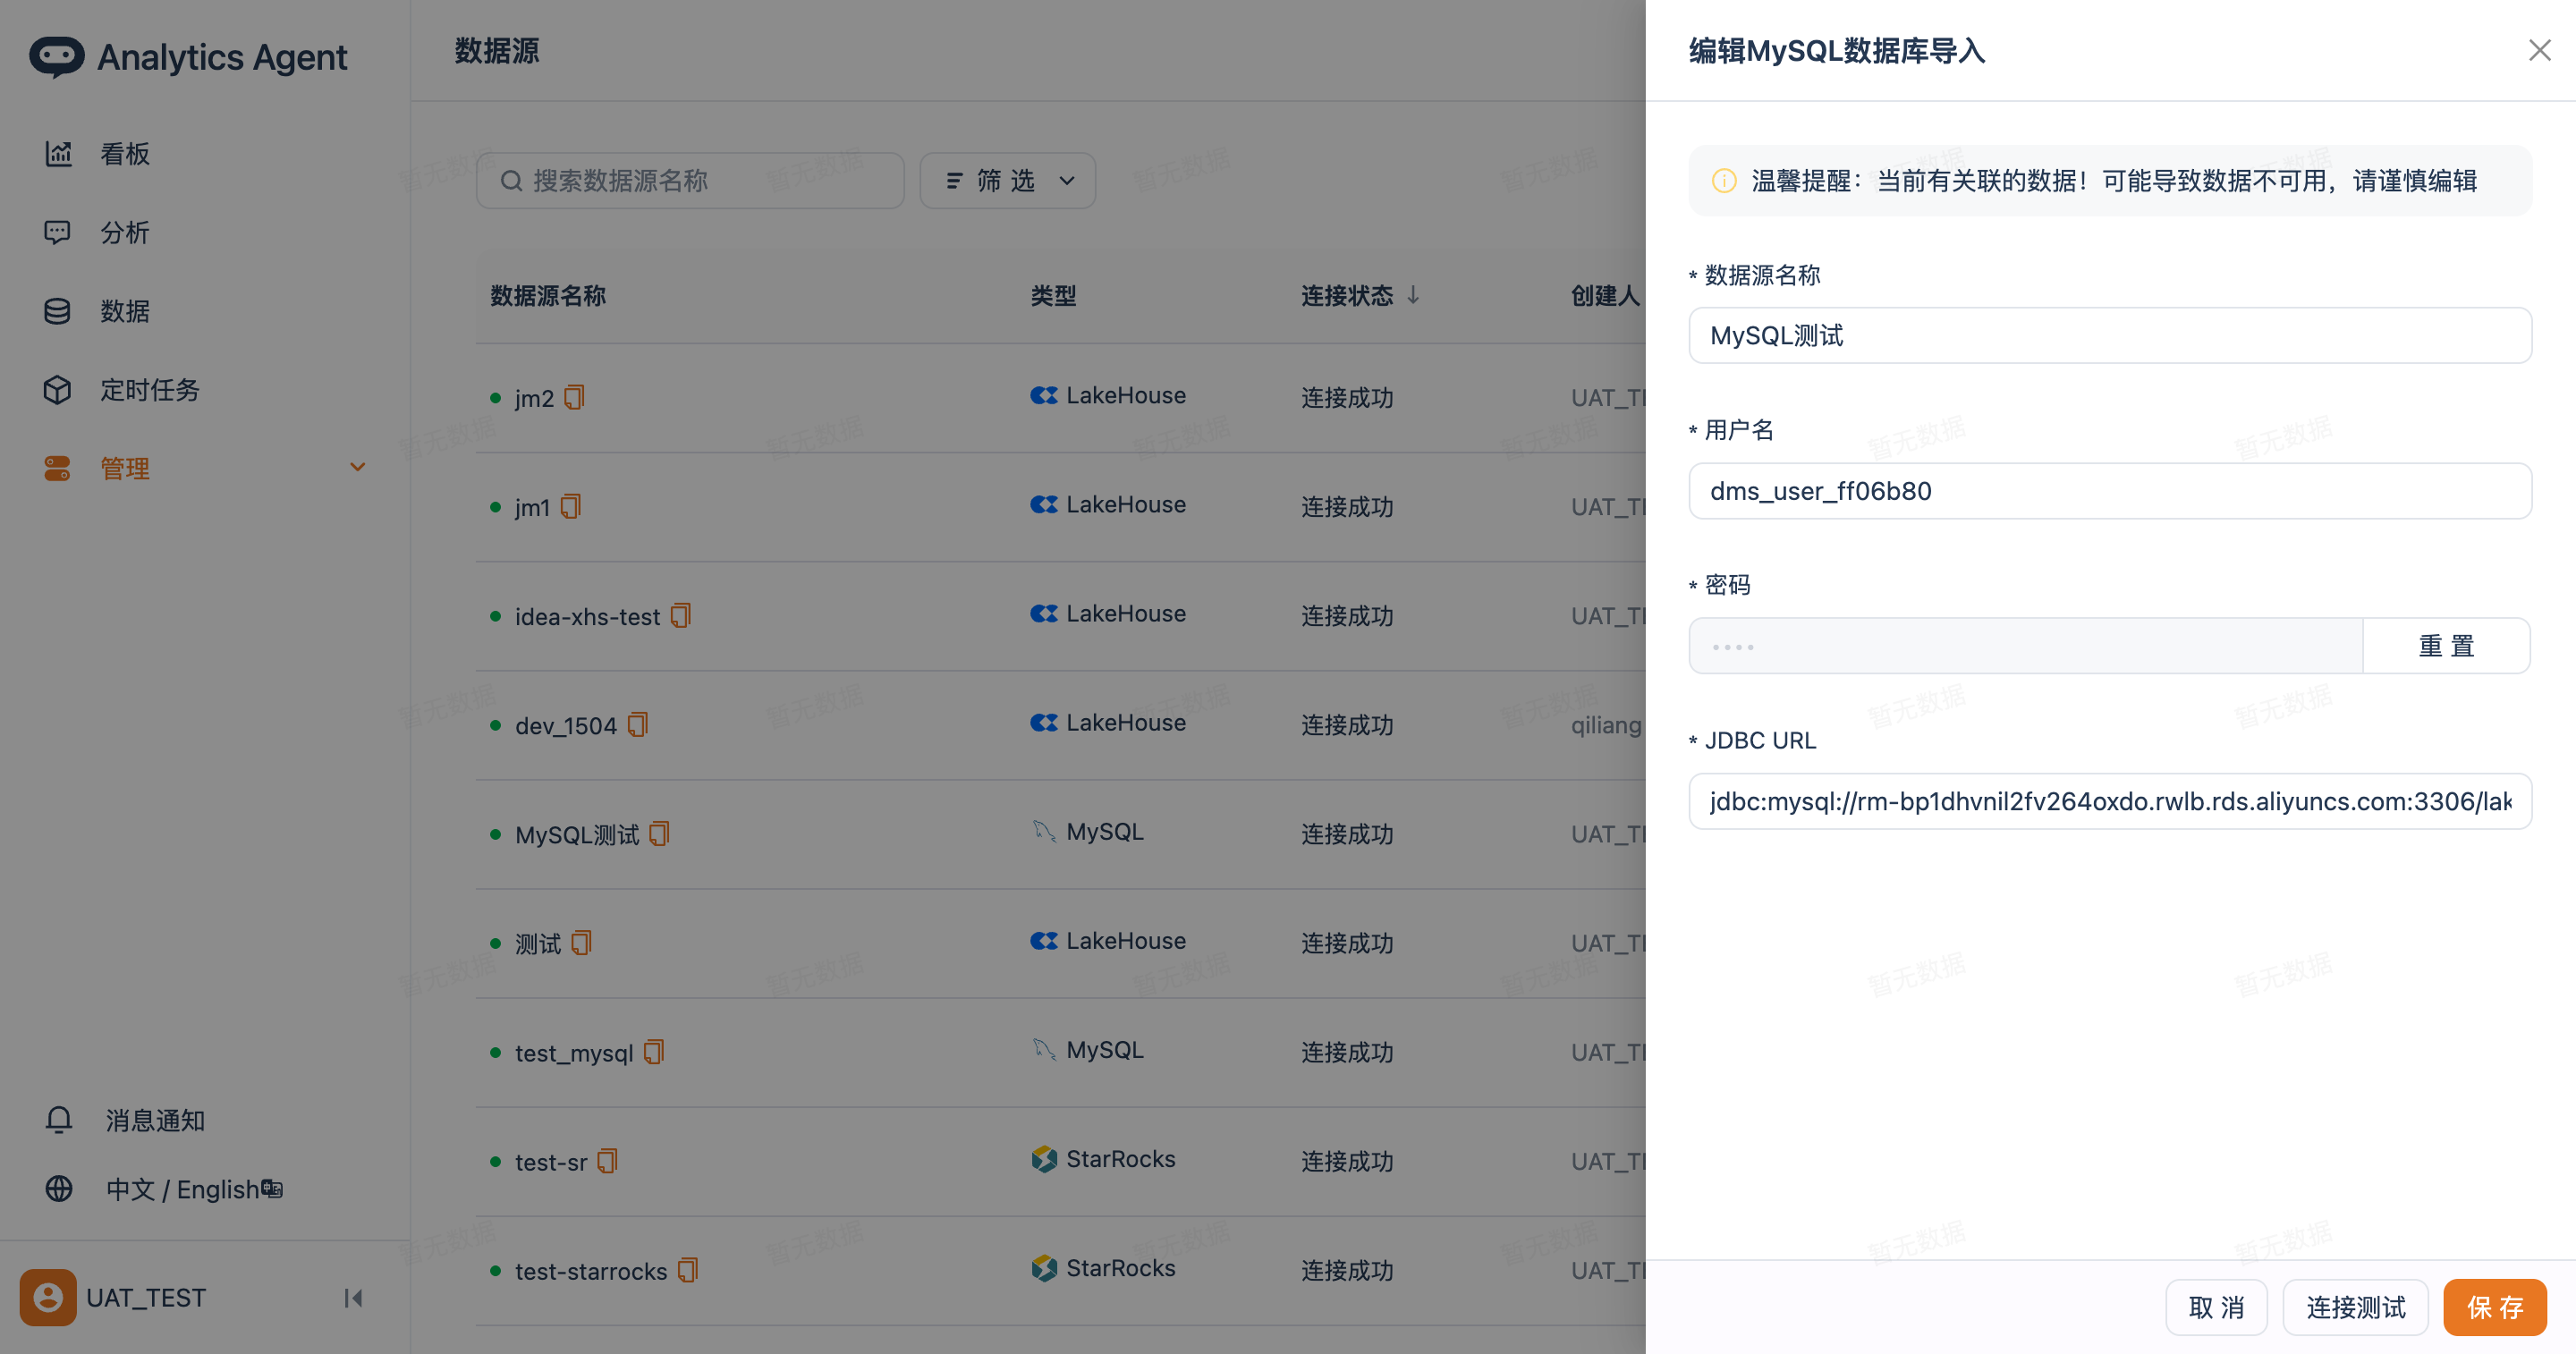Open 消息通知 notifications

155,1120
